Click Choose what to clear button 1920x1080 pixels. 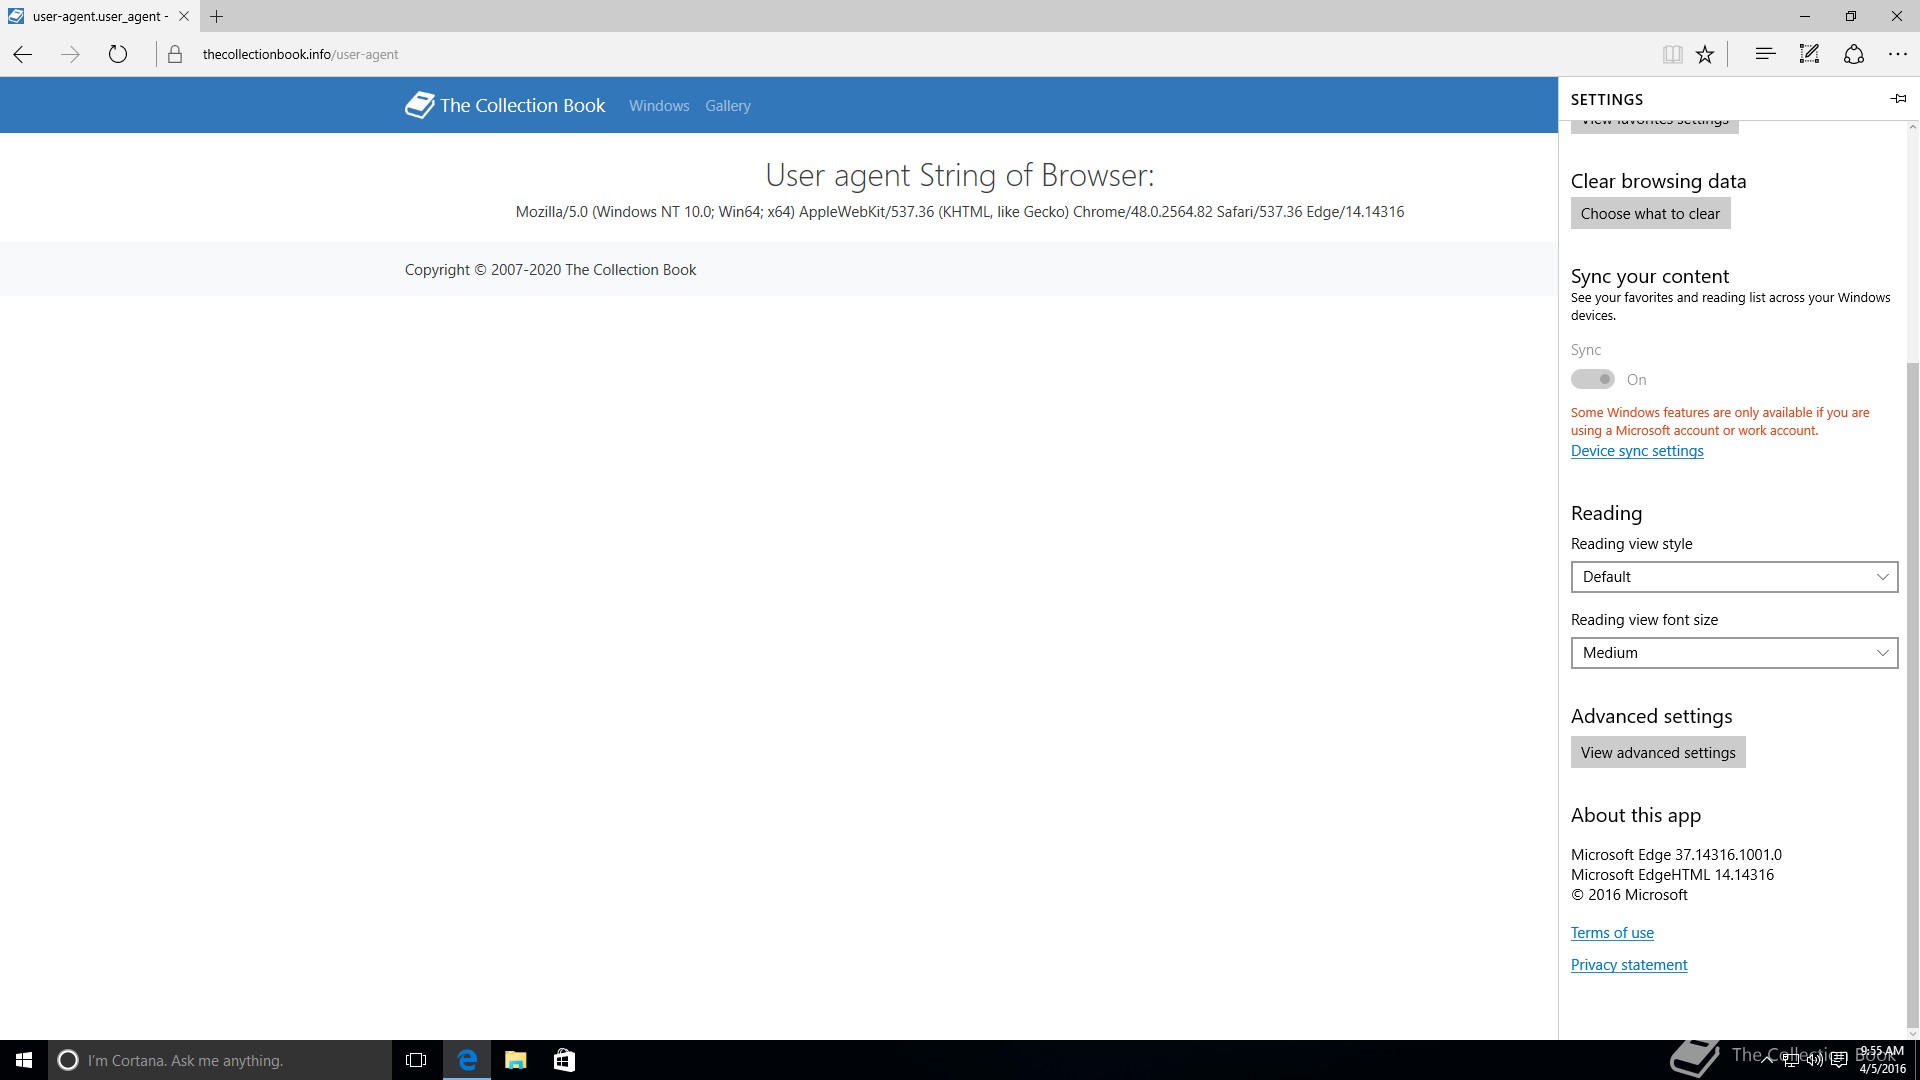(x=1650, y=214)
